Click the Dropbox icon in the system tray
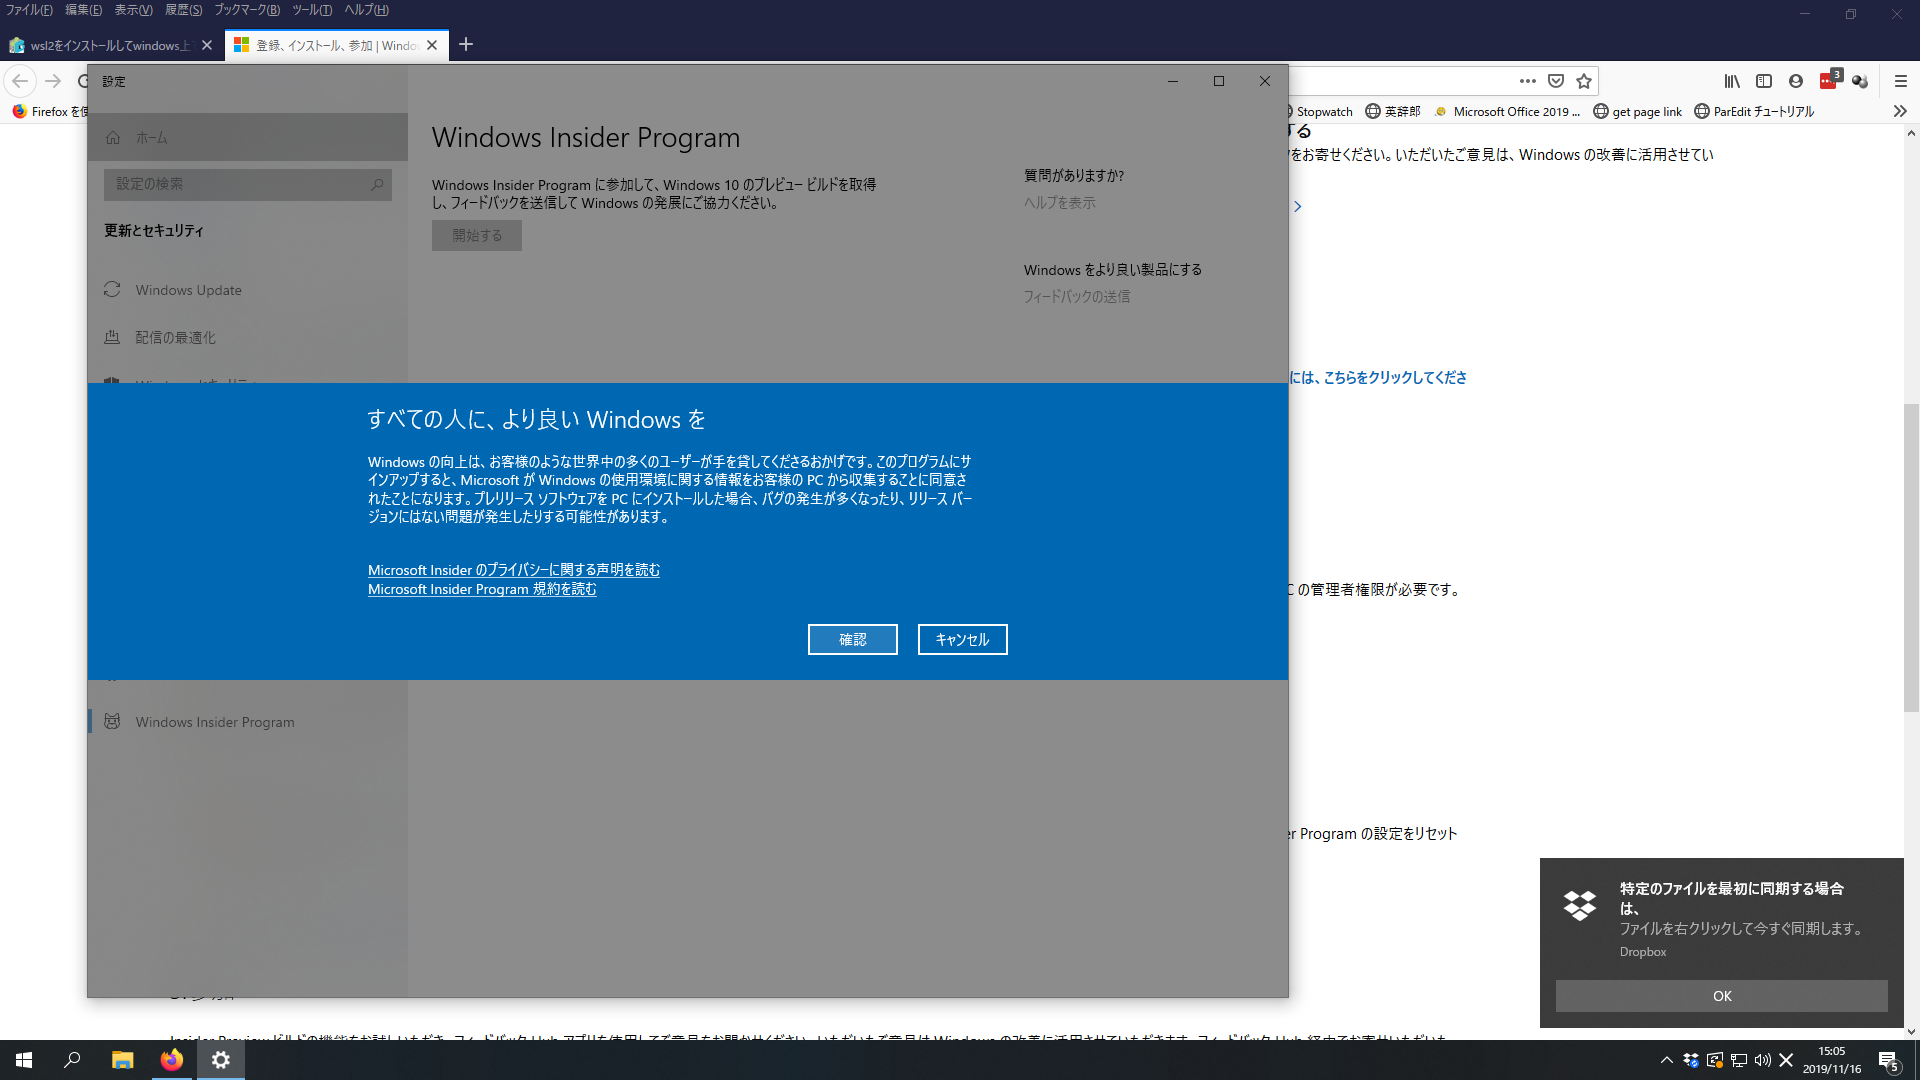1920x1080 pixels. [x=1691, y=1060]
